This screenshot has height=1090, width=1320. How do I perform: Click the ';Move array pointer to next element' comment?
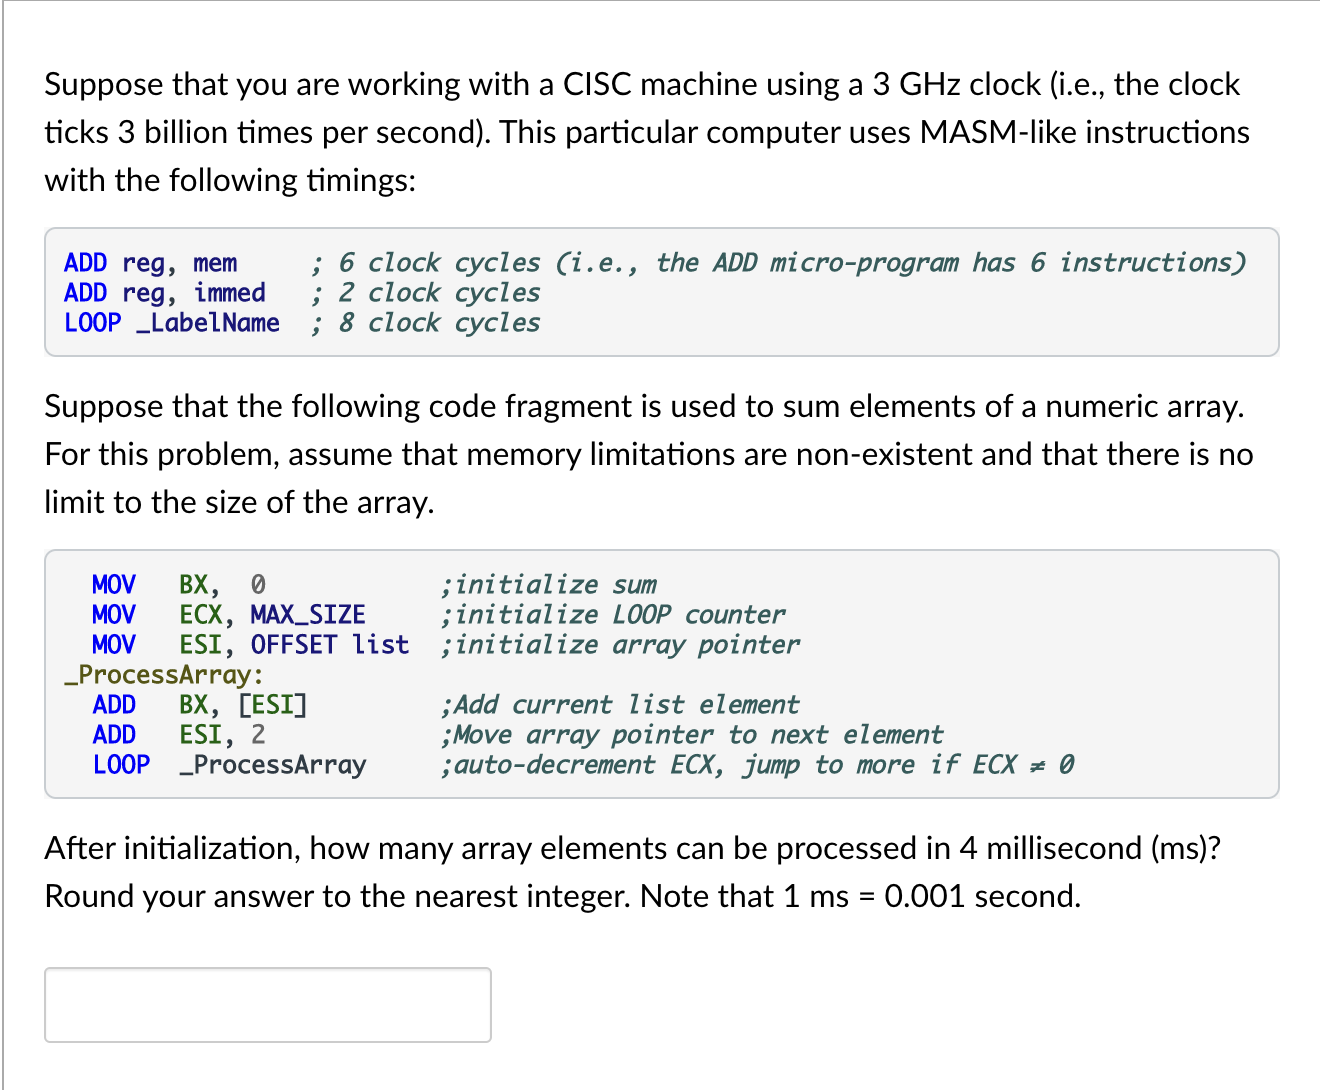[692, 734]
